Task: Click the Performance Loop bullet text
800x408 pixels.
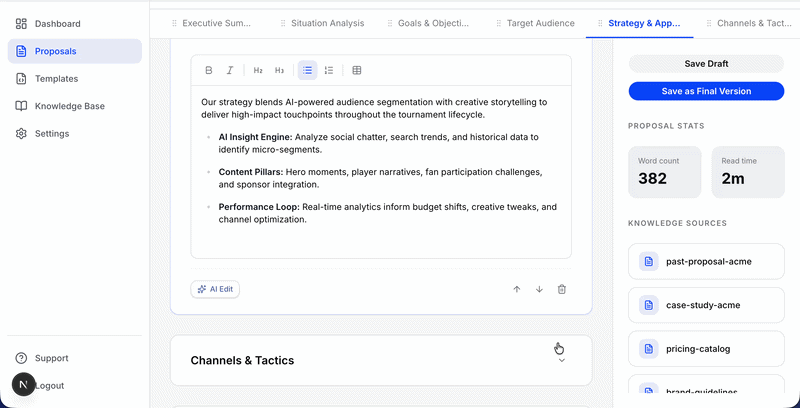Action: click(x=388, y=213)
